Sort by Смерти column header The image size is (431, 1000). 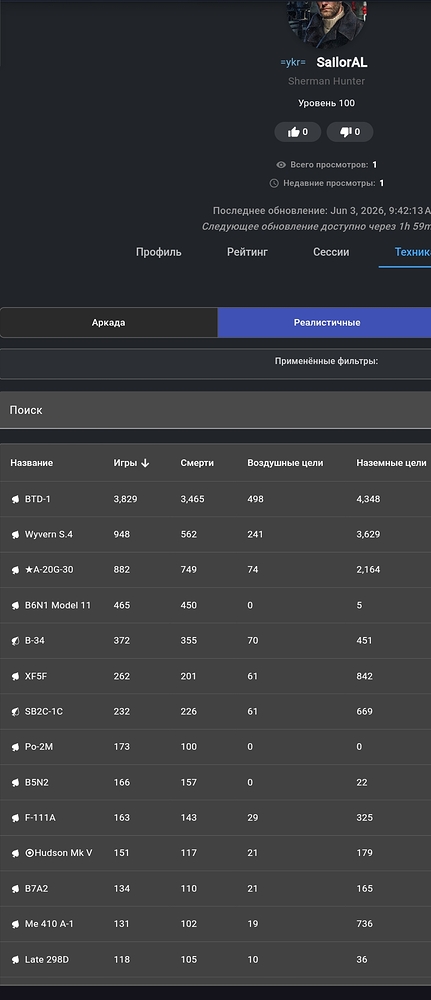[197, 463]
